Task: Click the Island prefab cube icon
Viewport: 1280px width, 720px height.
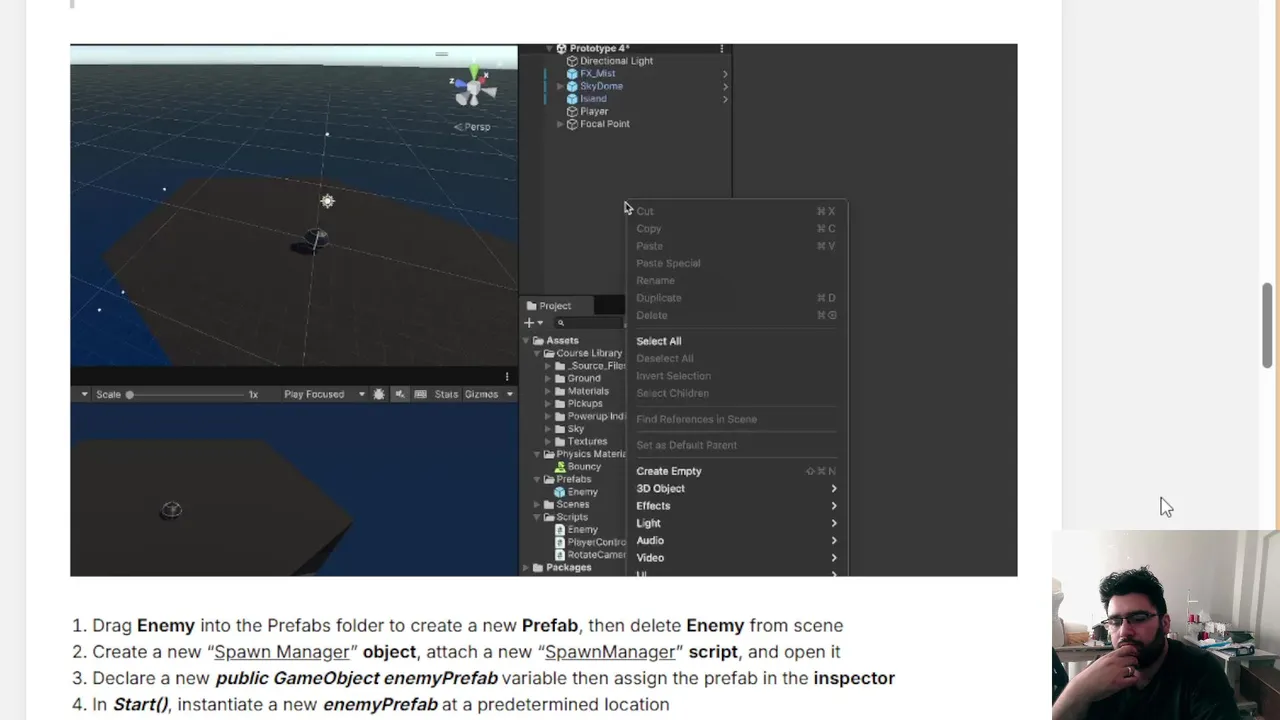Action: (x=573, y=99)
